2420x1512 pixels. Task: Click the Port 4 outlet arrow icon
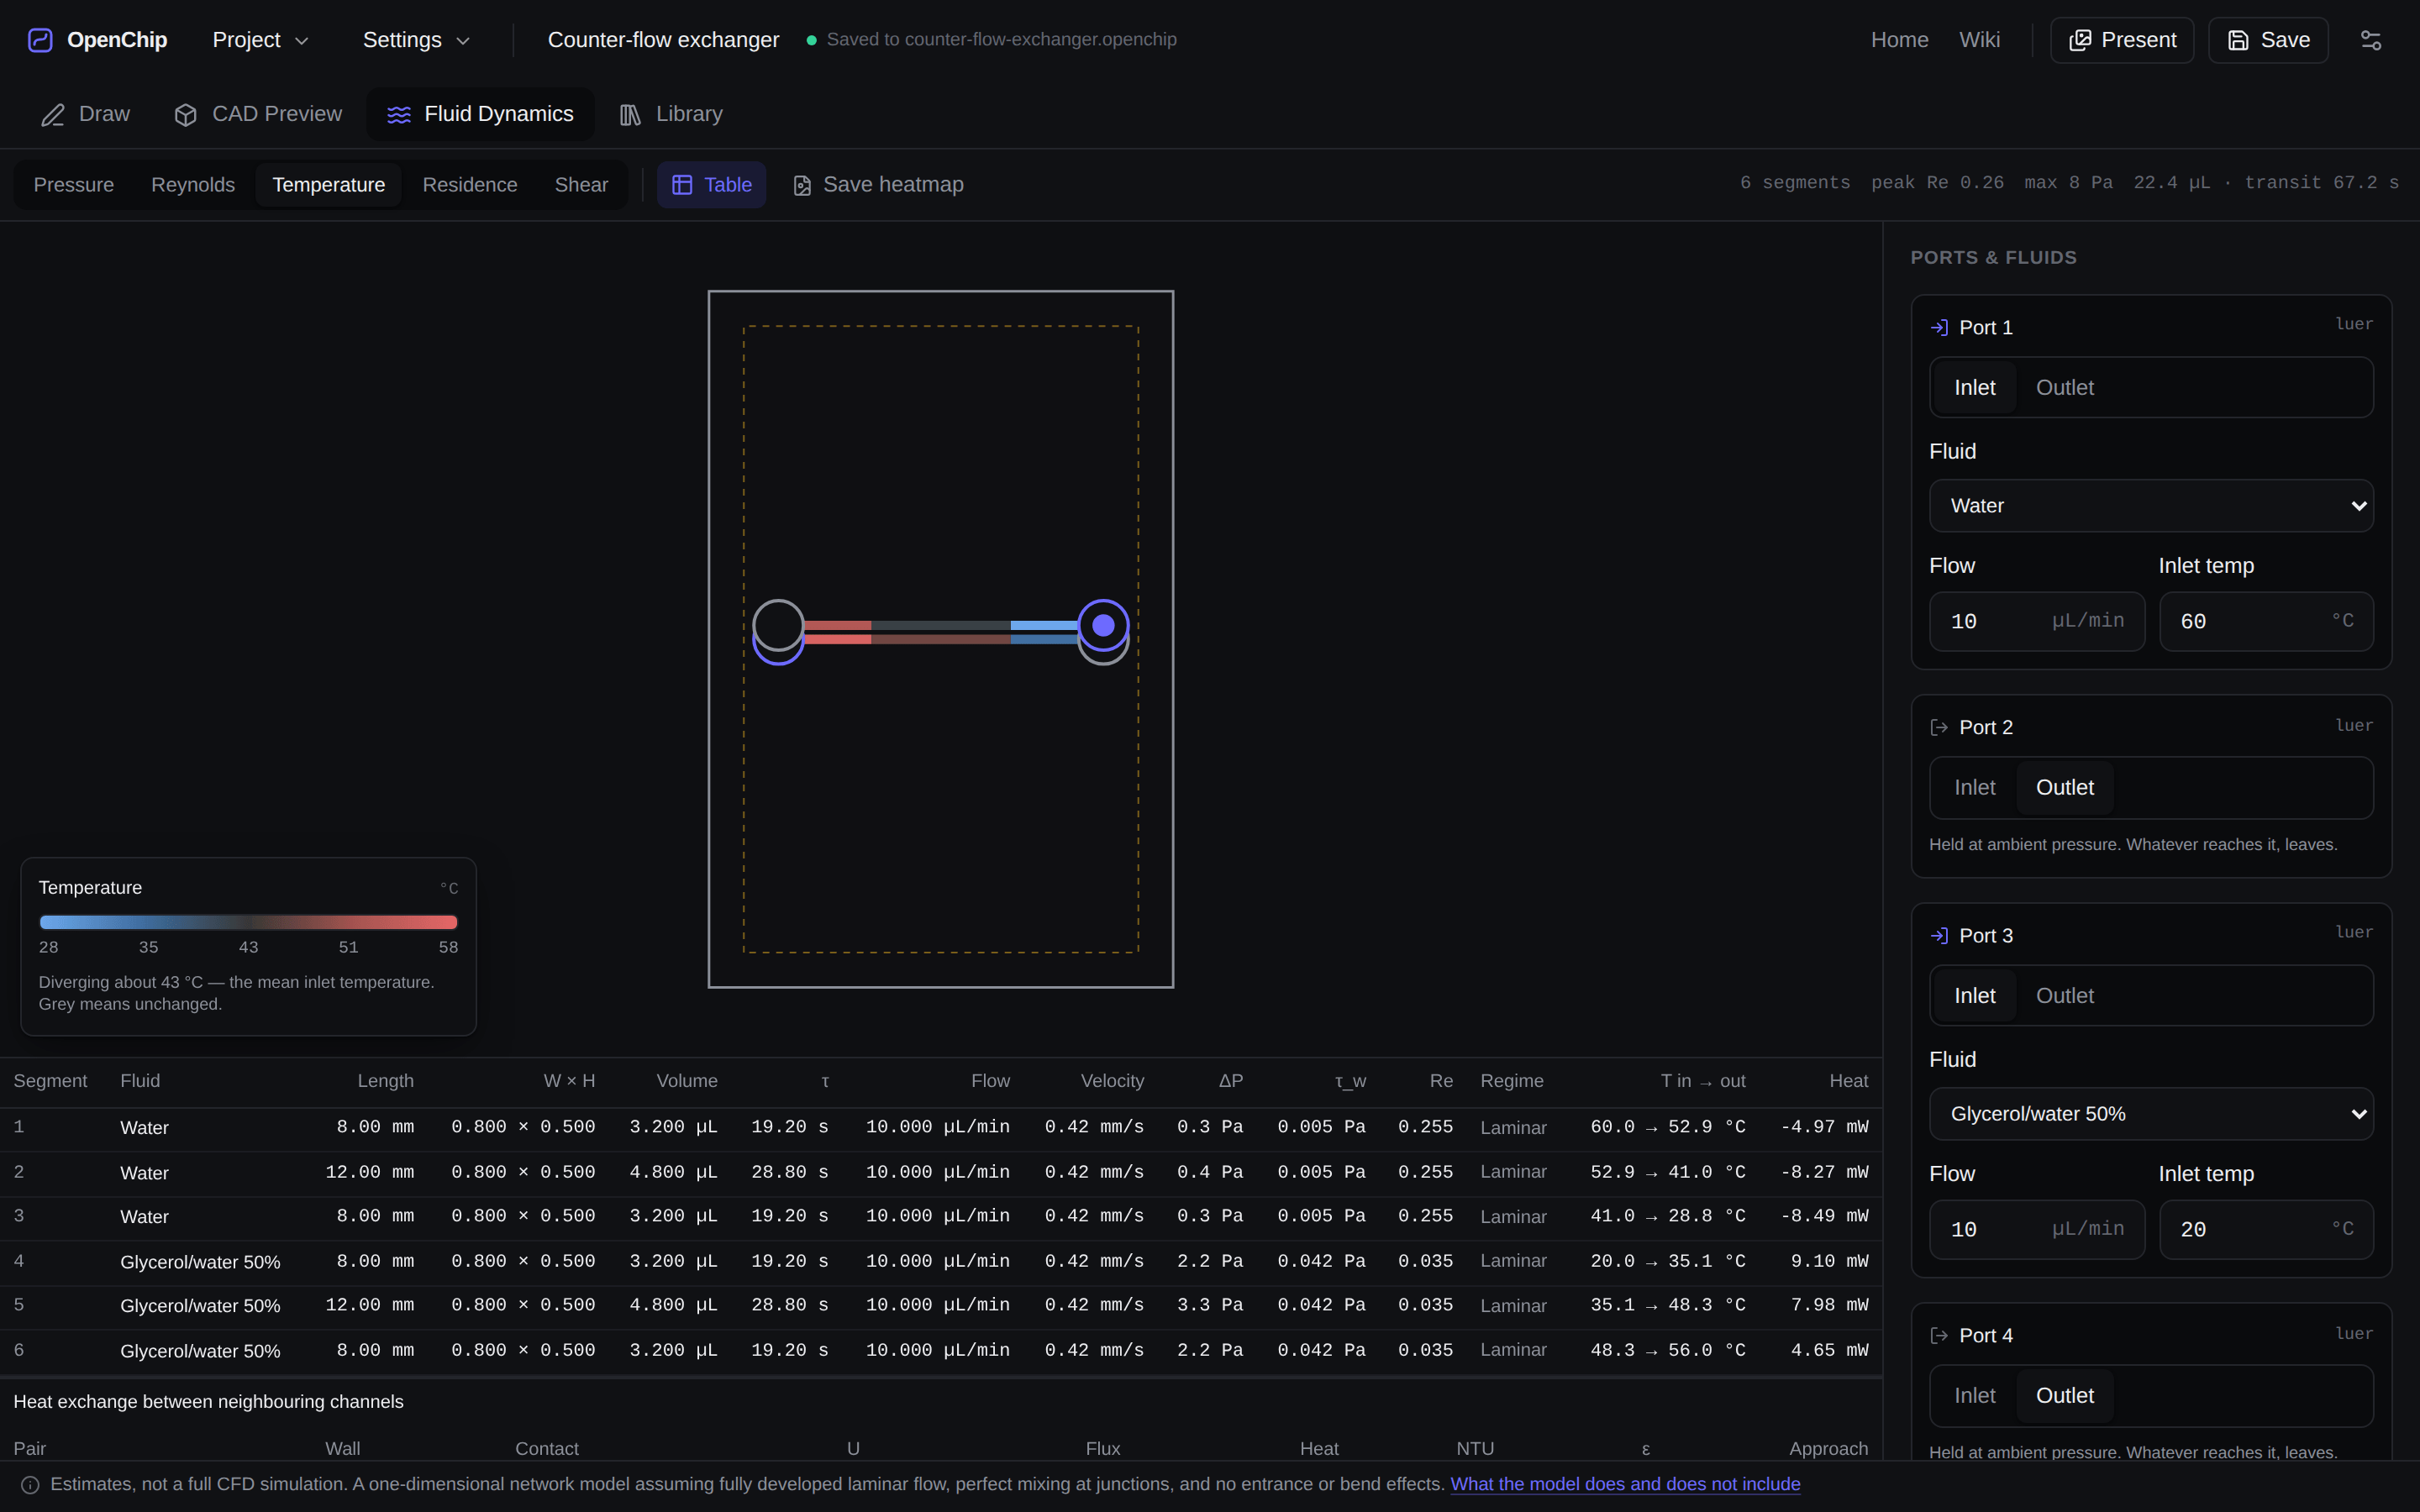click(x=1939, y=1336)
